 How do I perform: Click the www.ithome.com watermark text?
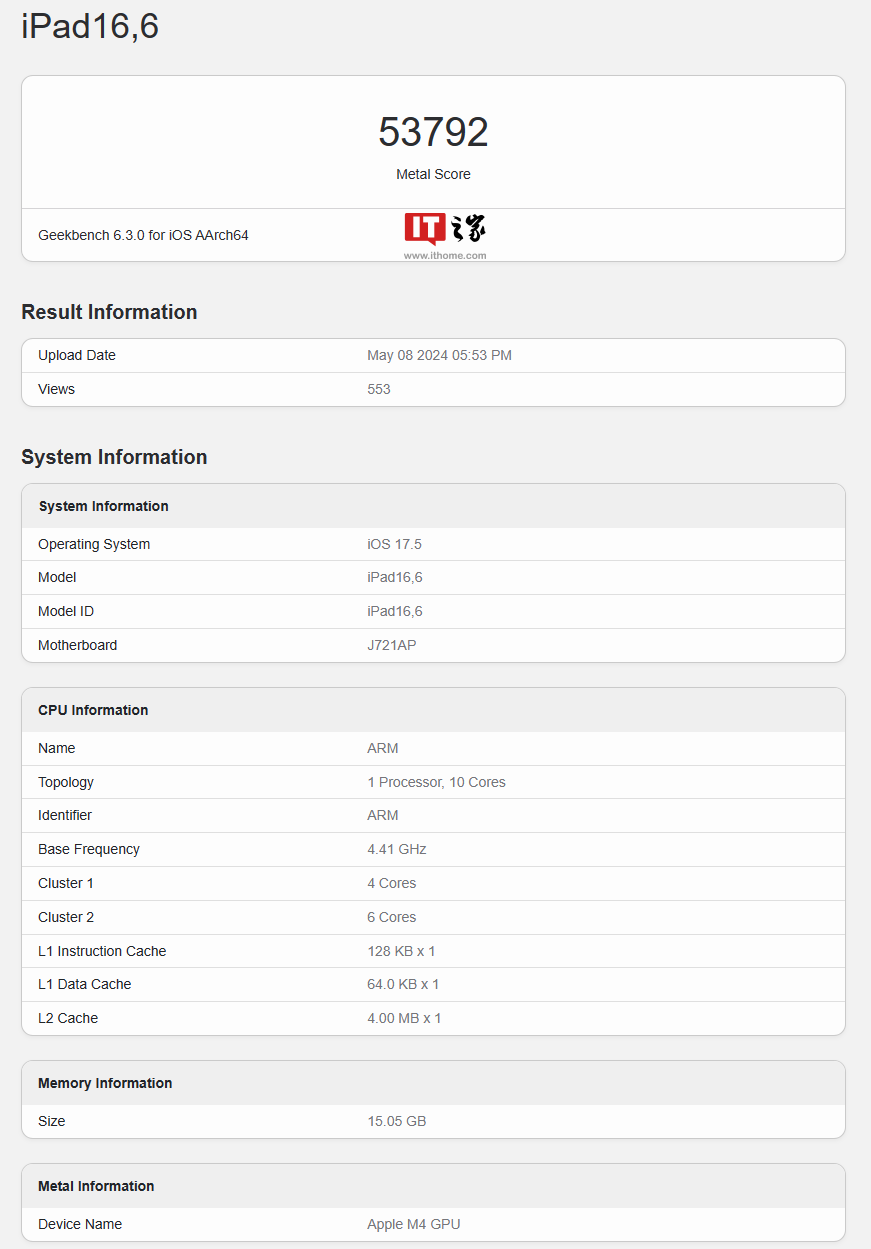coord(445,255)
